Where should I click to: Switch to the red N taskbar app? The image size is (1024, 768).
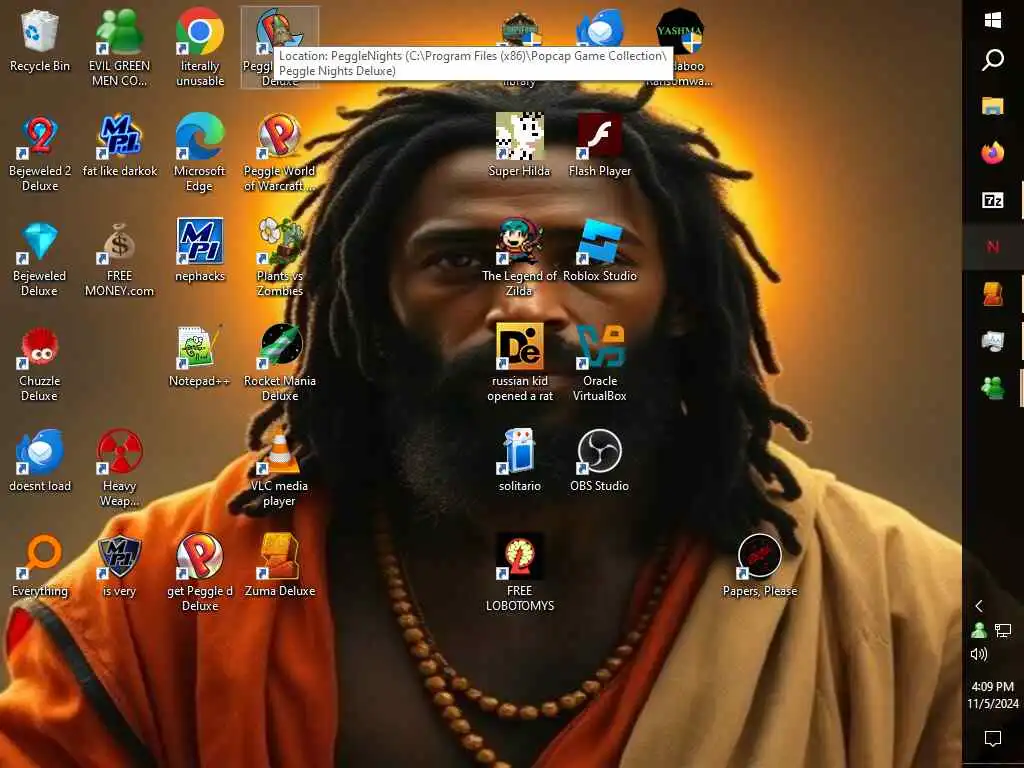pyautogui.click(x=993, y=247)
